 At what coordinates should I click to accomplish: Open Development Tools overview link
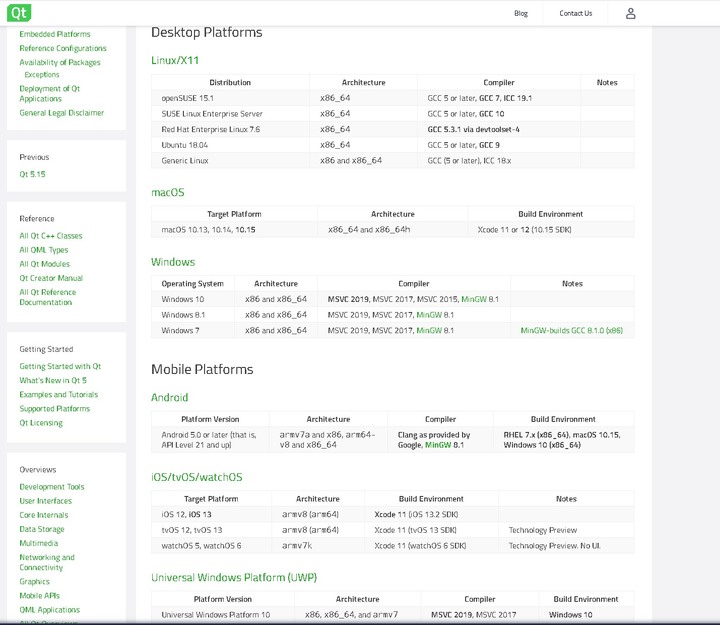52,487
